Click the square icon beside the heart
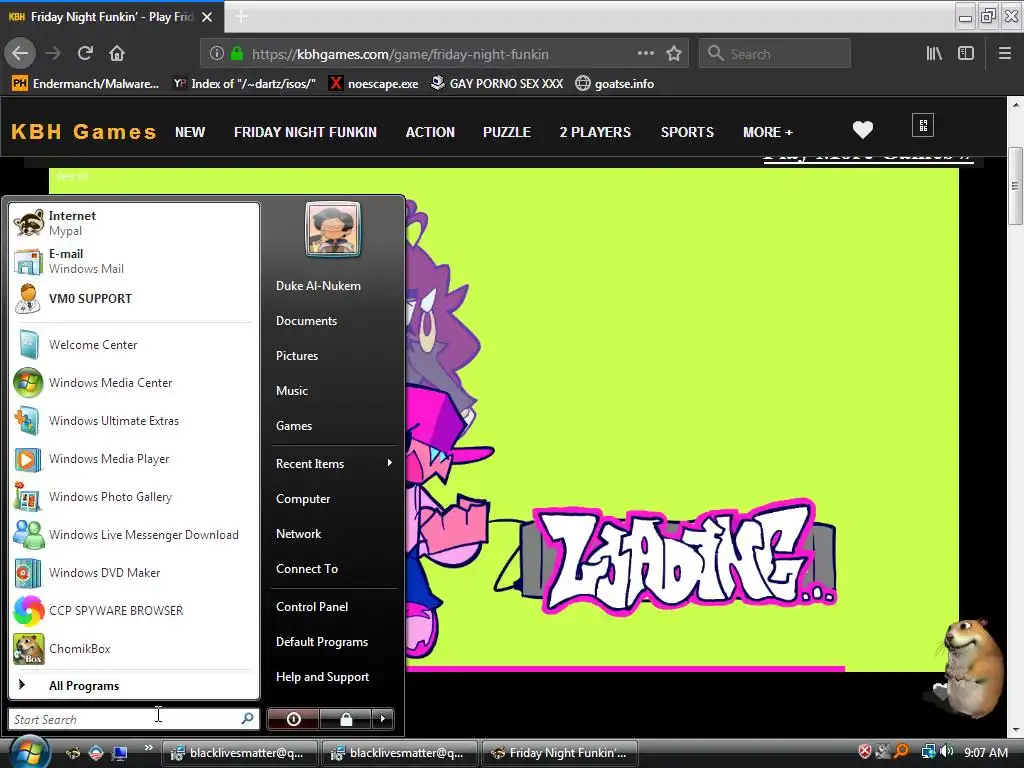This screenshot has height=768, width=1024. point(923,125)
